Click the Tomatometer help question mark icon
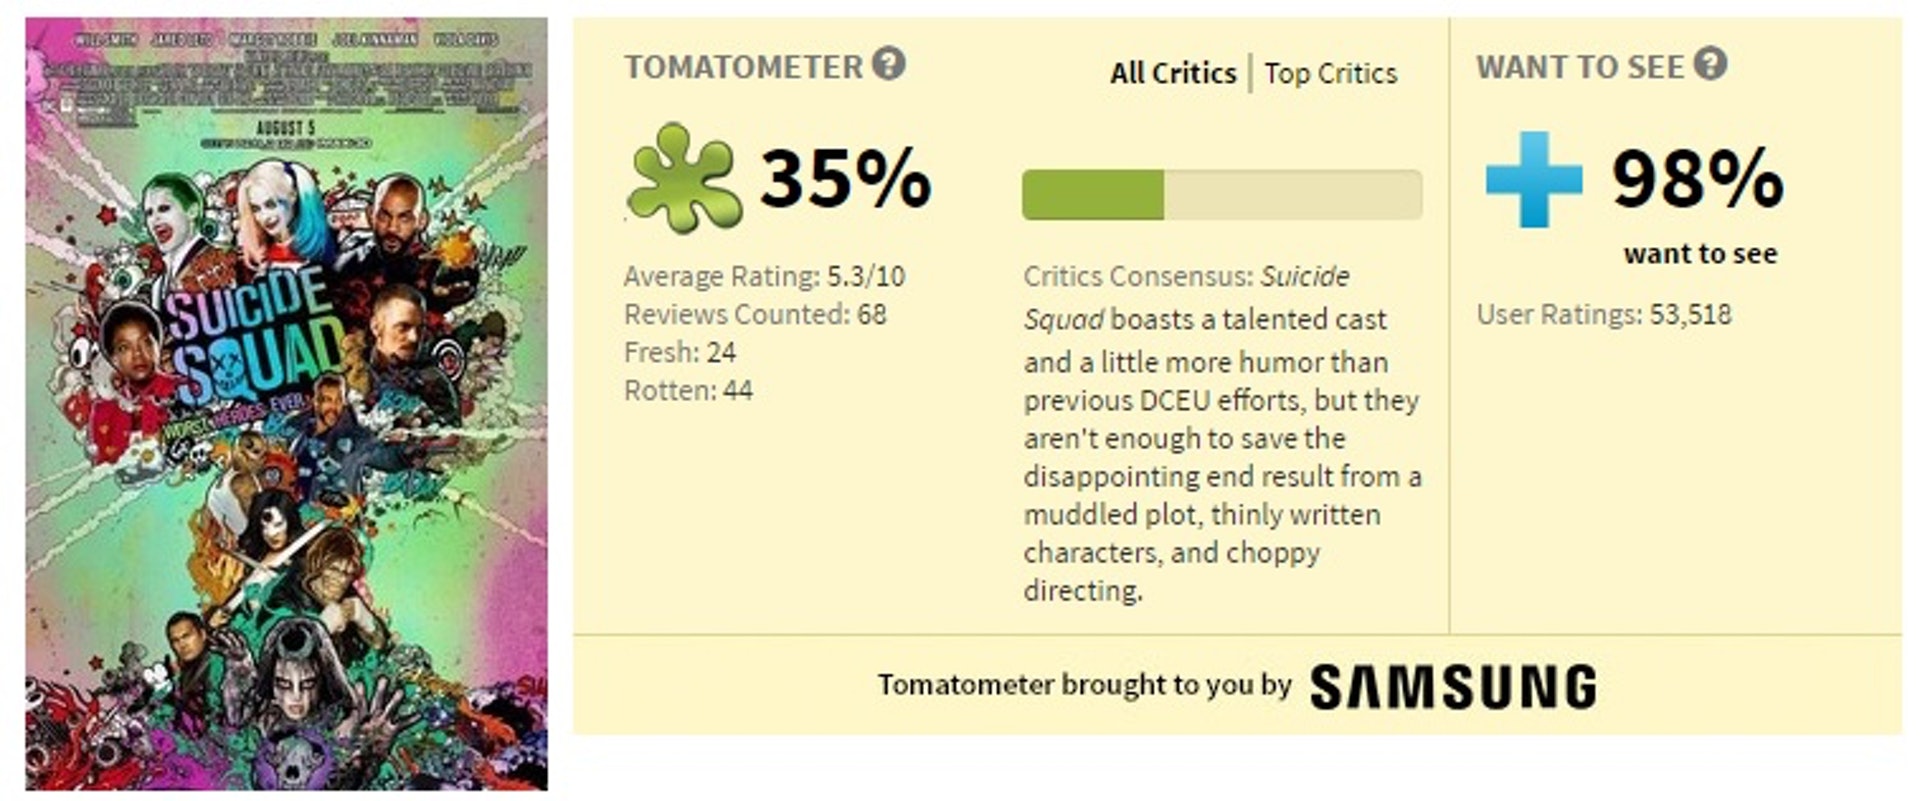Screen dimensions: 1920x801 (888, 64)
